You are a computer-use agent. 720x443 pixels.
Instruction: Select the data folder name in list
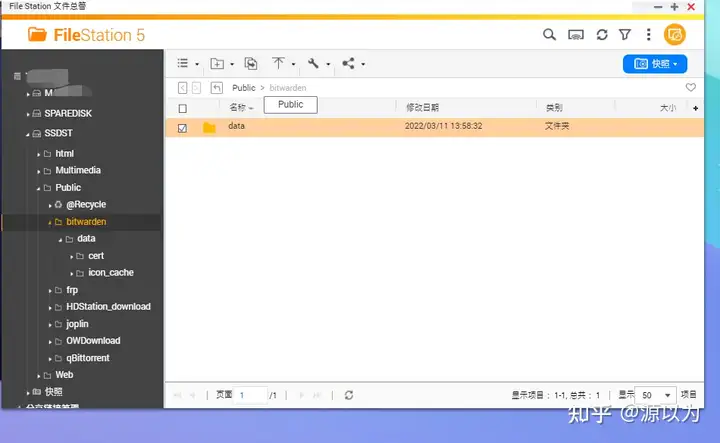click(236, 126)
